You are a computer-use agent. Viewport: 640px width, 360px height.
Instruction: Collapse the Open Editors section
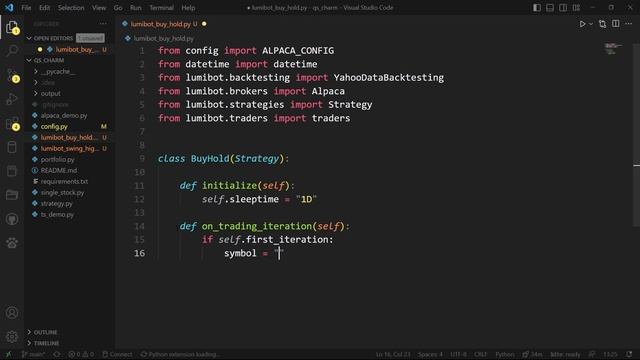(x=29, y=38)
